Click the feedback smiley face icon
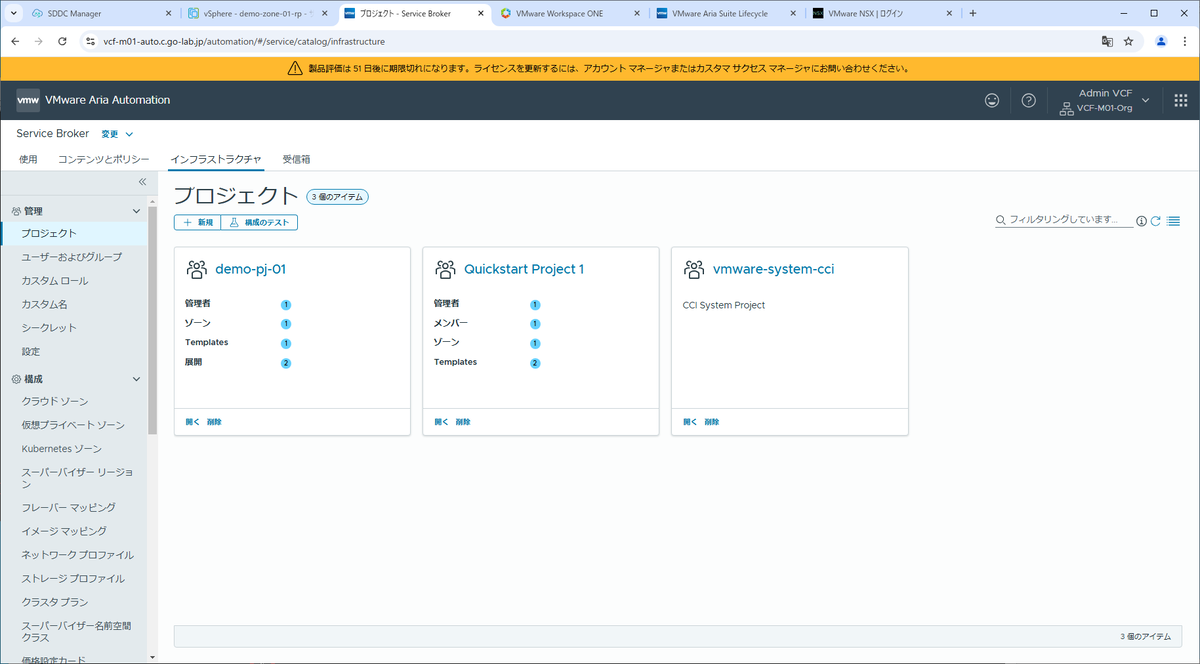This screenshot has height=664, width=1200. point(992,100)
